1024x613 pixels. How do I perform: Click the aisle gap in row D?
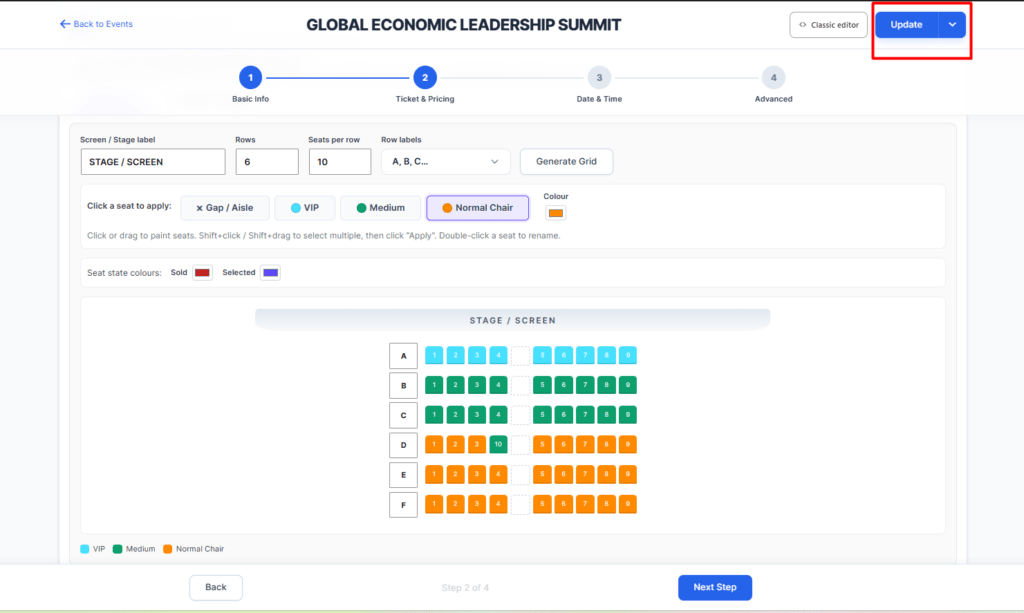click(520, 445)
